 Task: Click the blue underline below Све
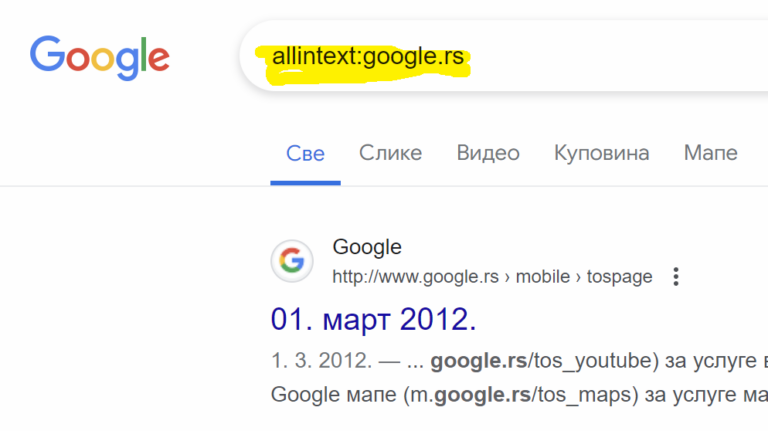305,183
